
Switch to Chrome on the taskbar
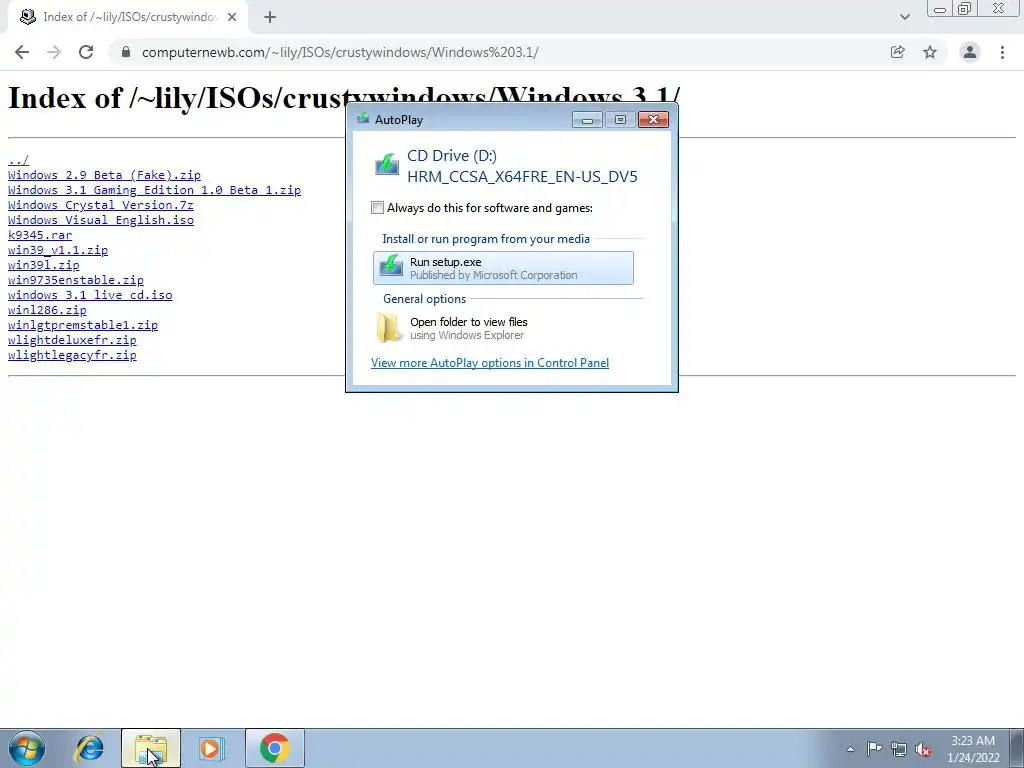click(274, 748)
